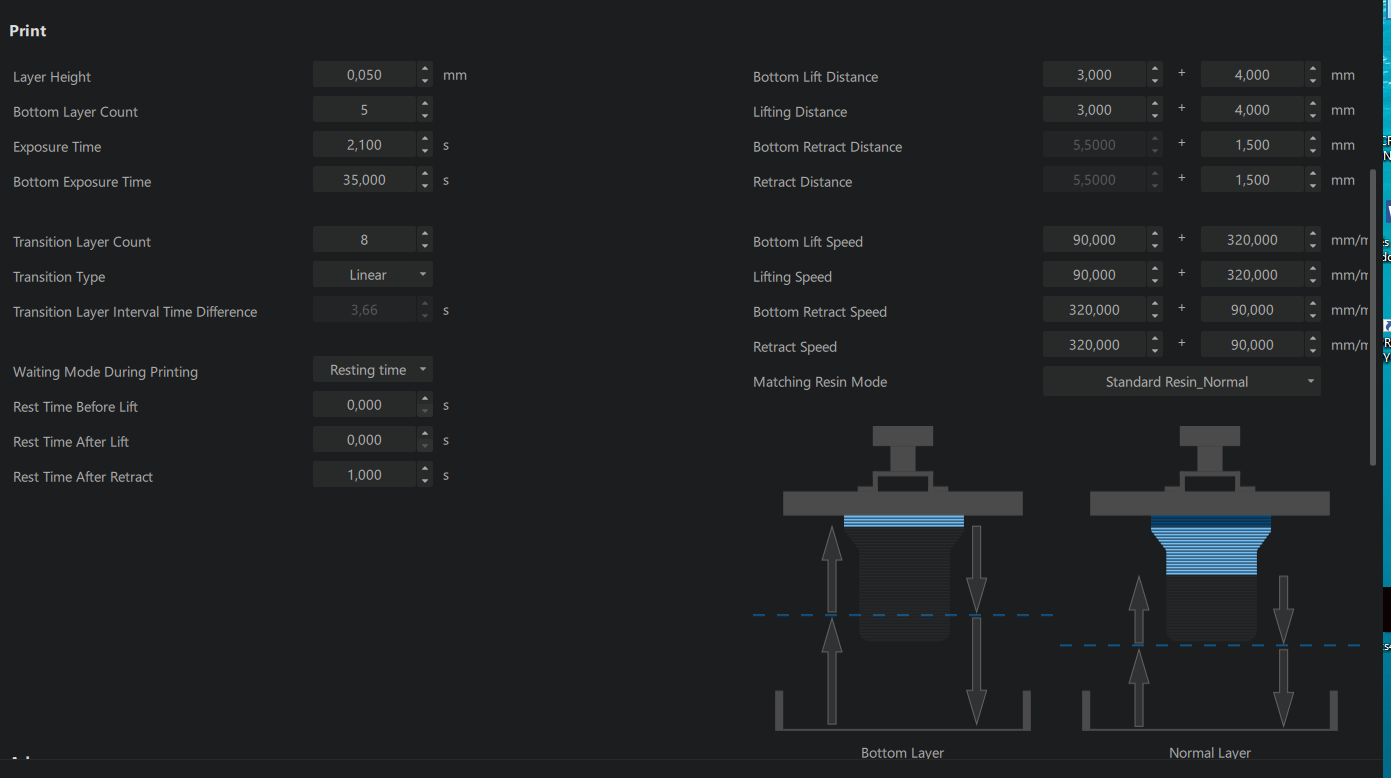Increase Rest Time After Lift with up arrow

click(x=425, y=434)
